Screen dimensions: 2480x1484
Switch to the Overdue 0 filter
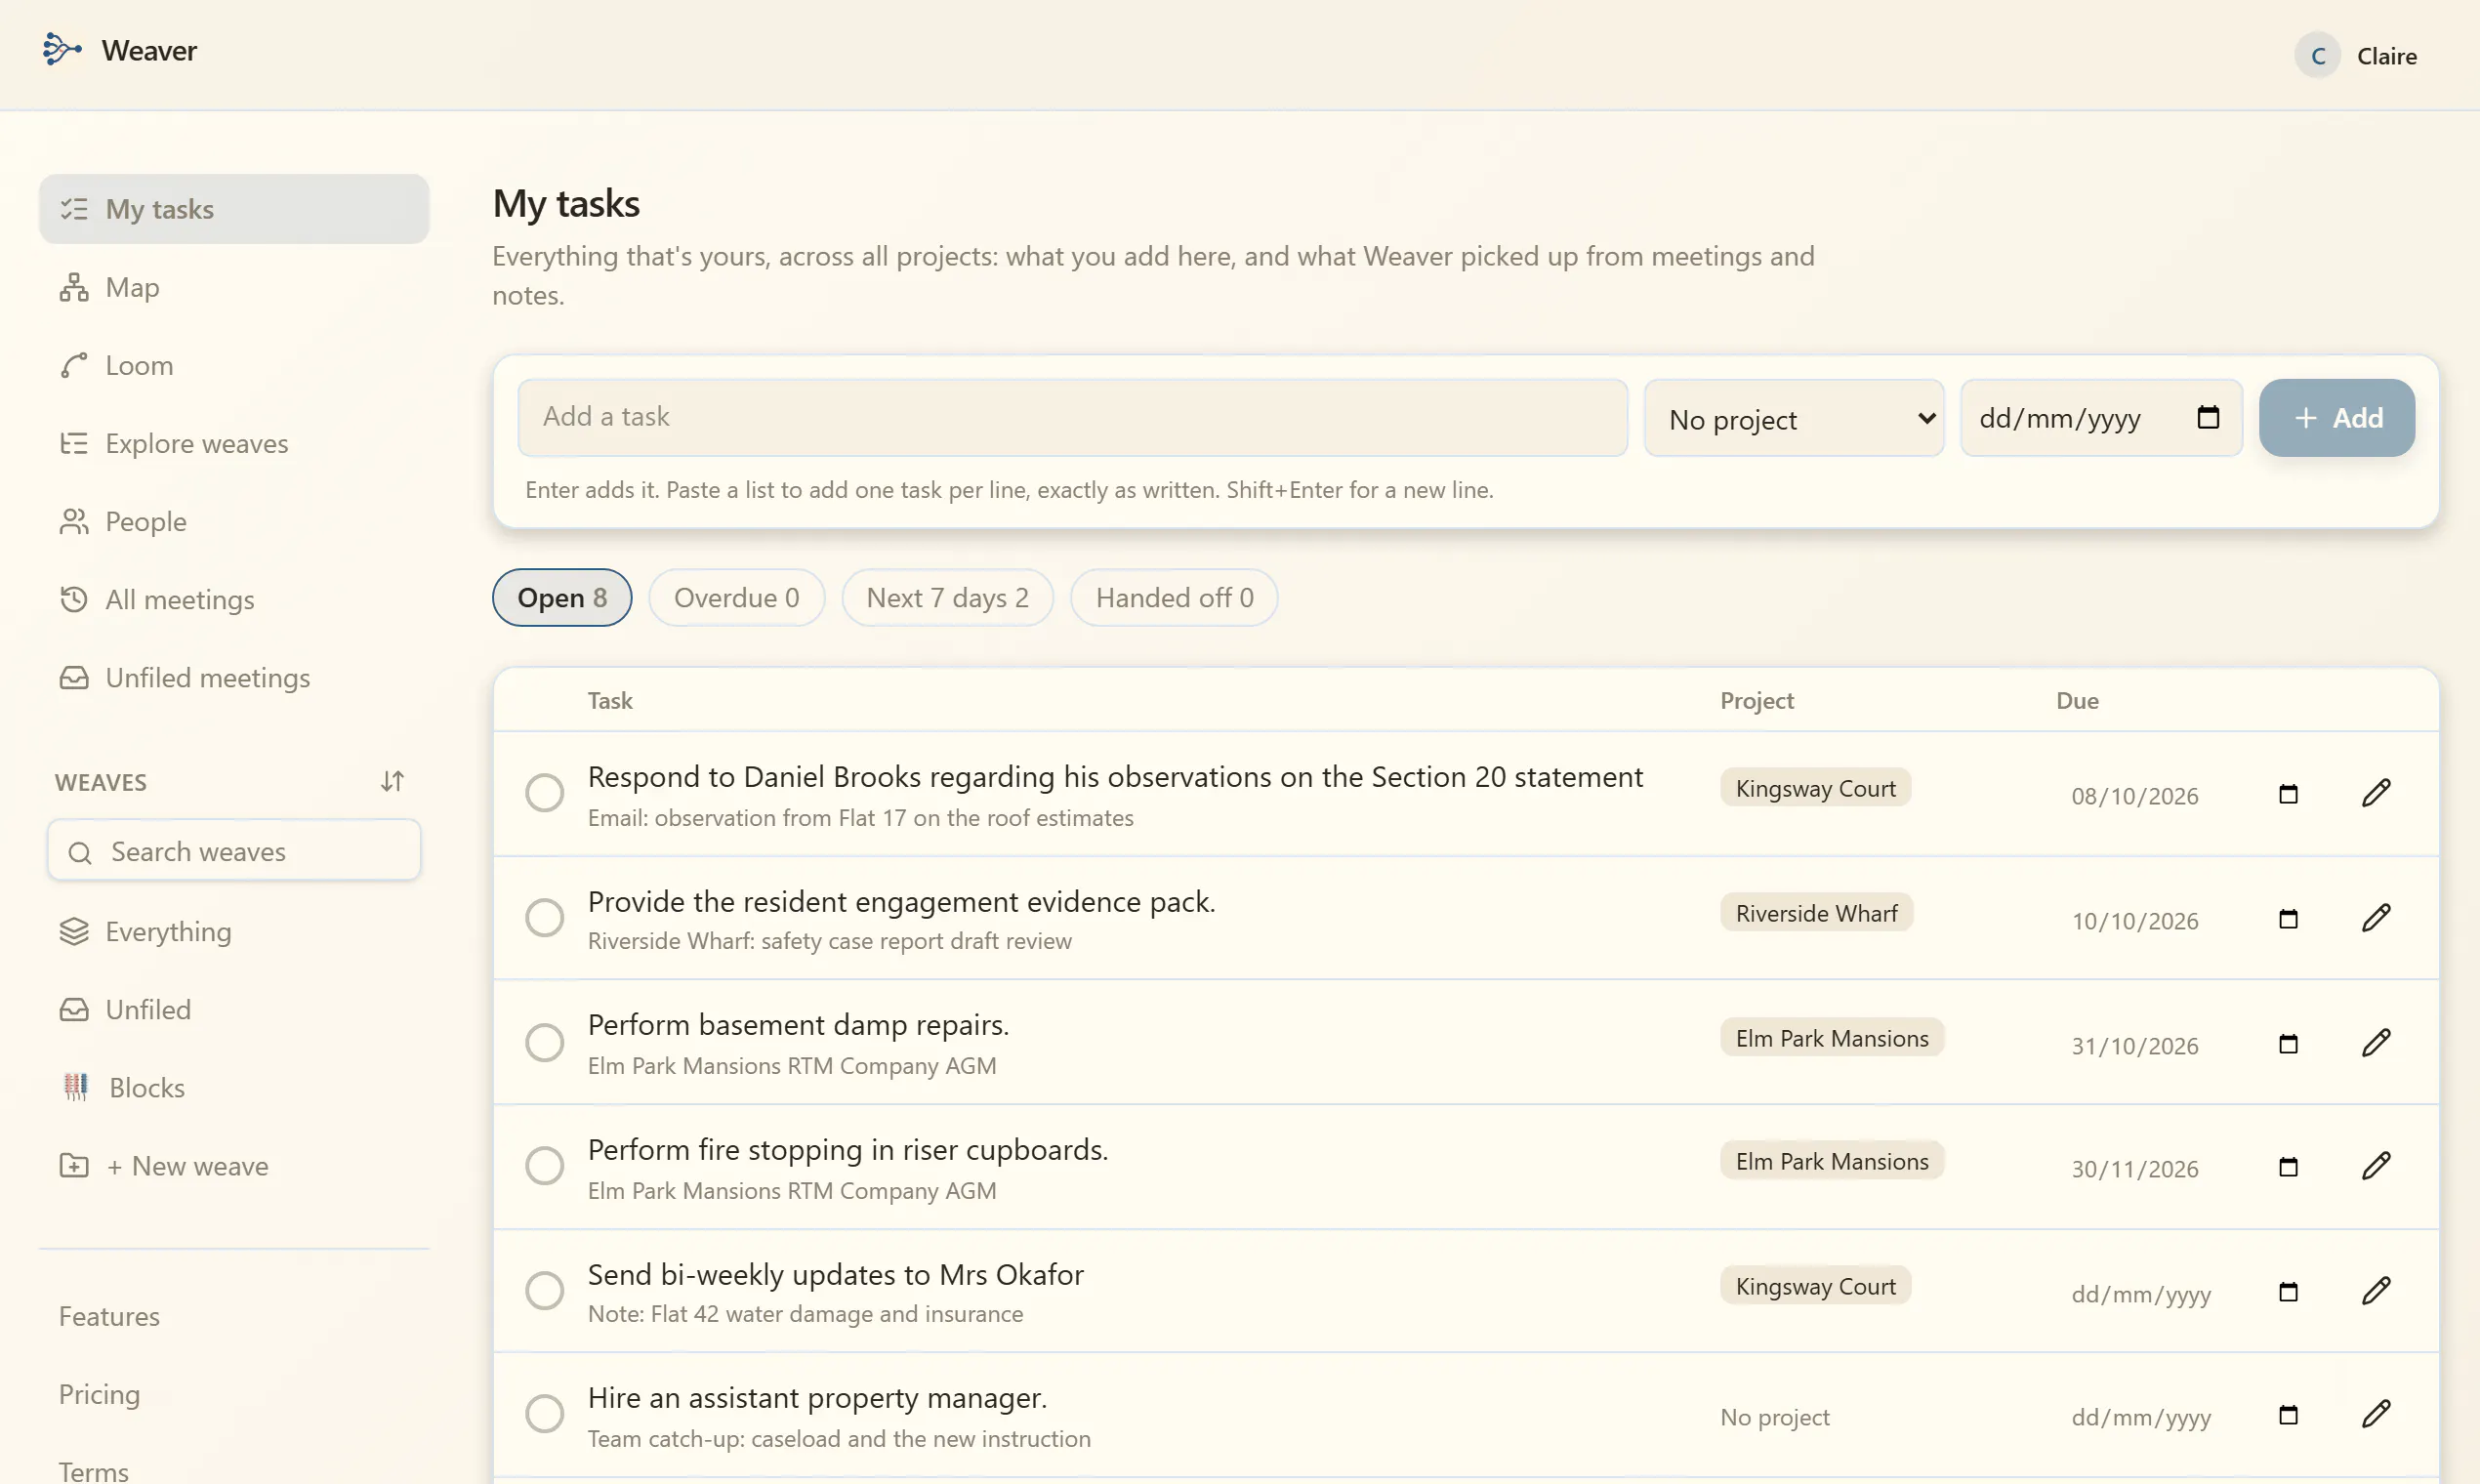tap(737, 598)
